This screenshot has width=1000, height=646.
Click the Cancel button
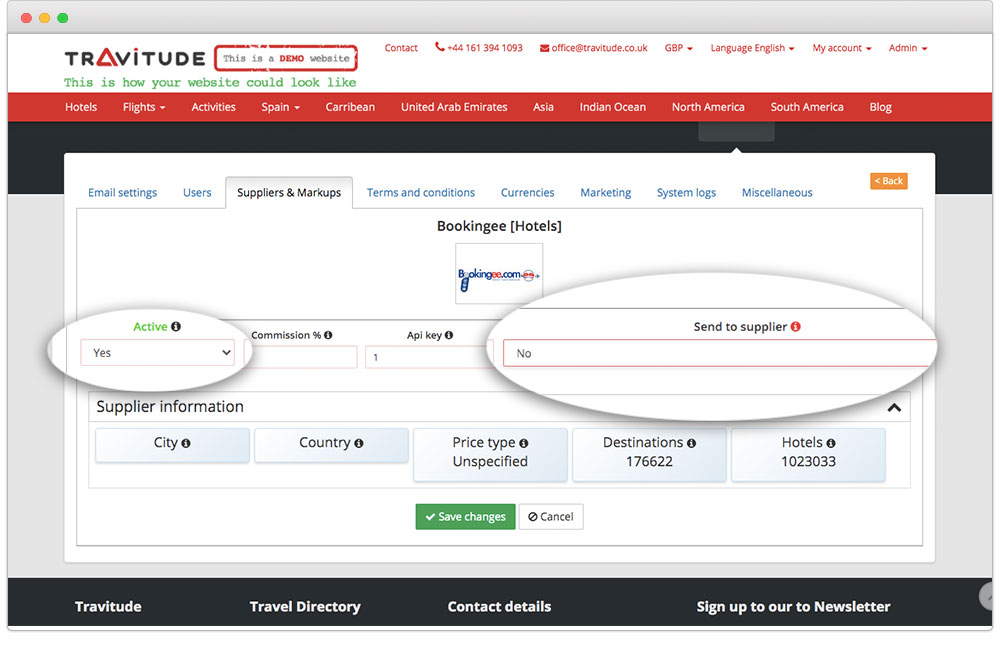(x=551, y=517)
